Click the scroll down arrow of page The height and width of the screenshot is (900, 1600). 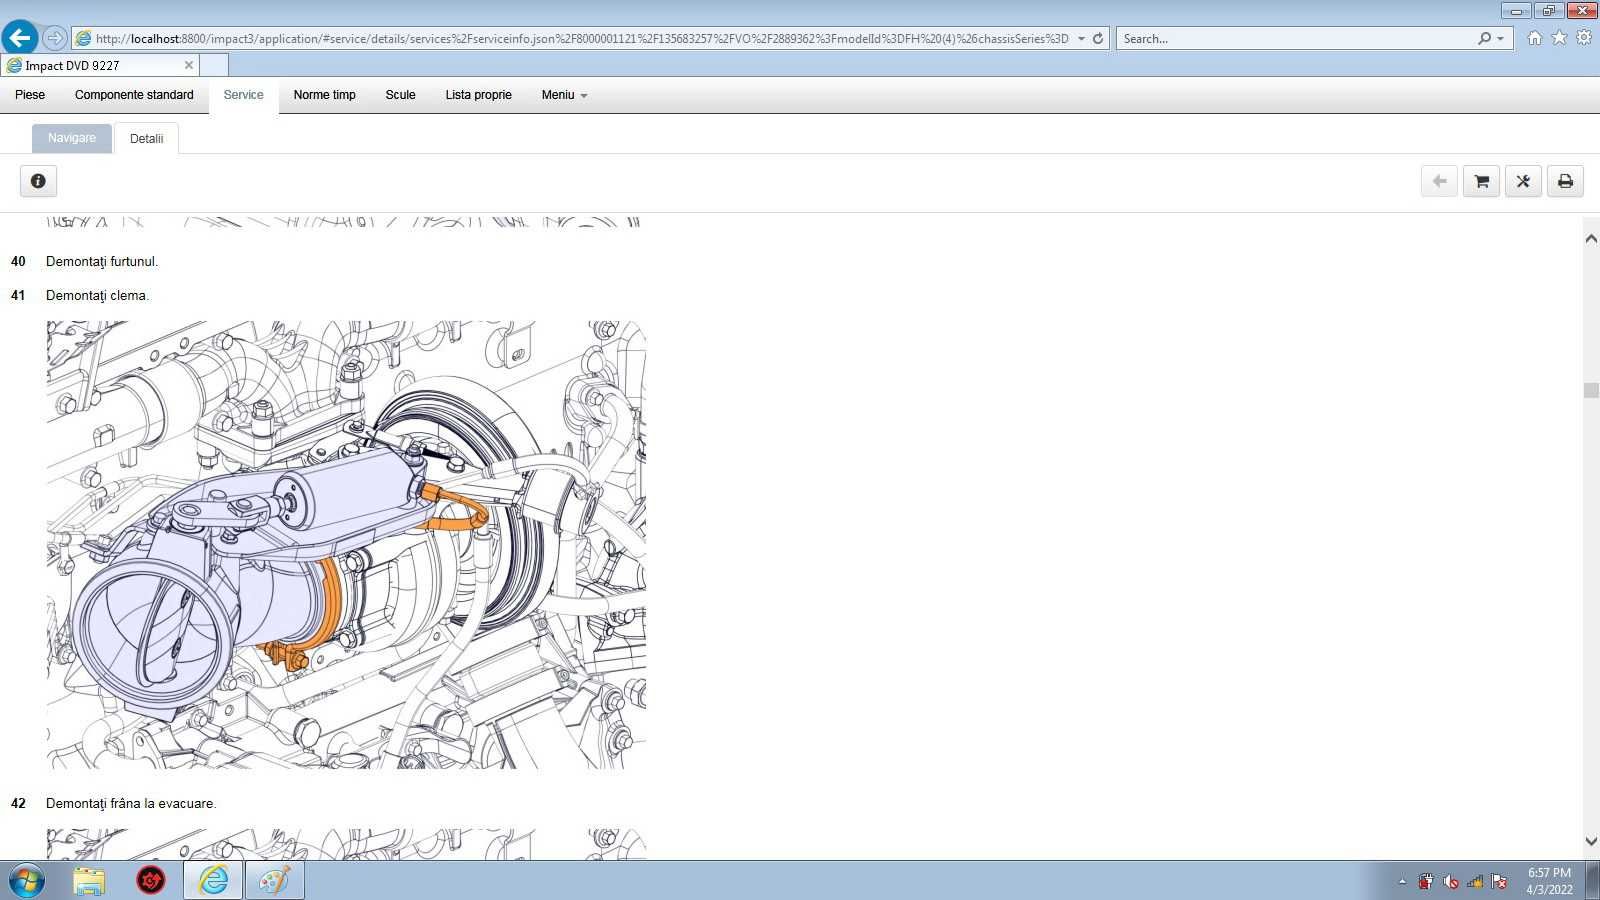coord(1591,842)
